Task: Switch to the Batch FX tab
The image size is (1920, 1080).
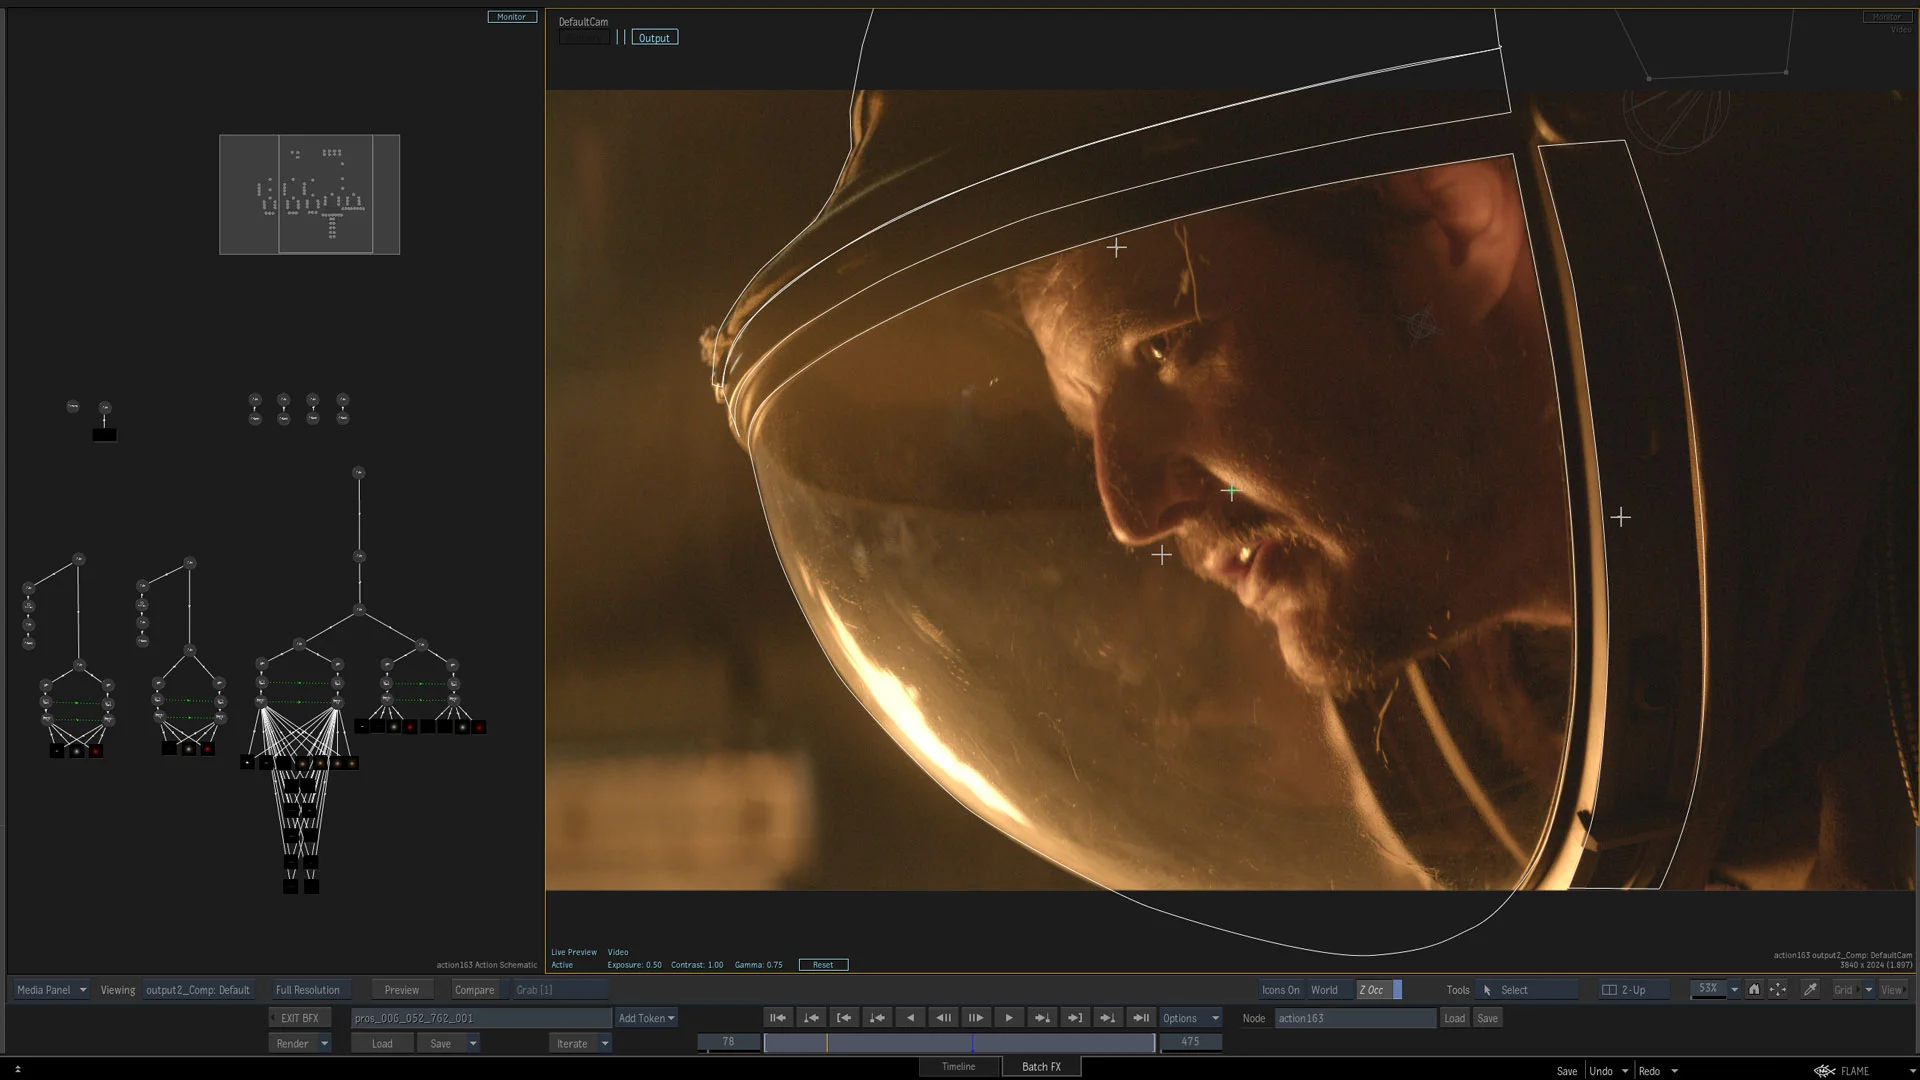Action: (1041, 1067)
